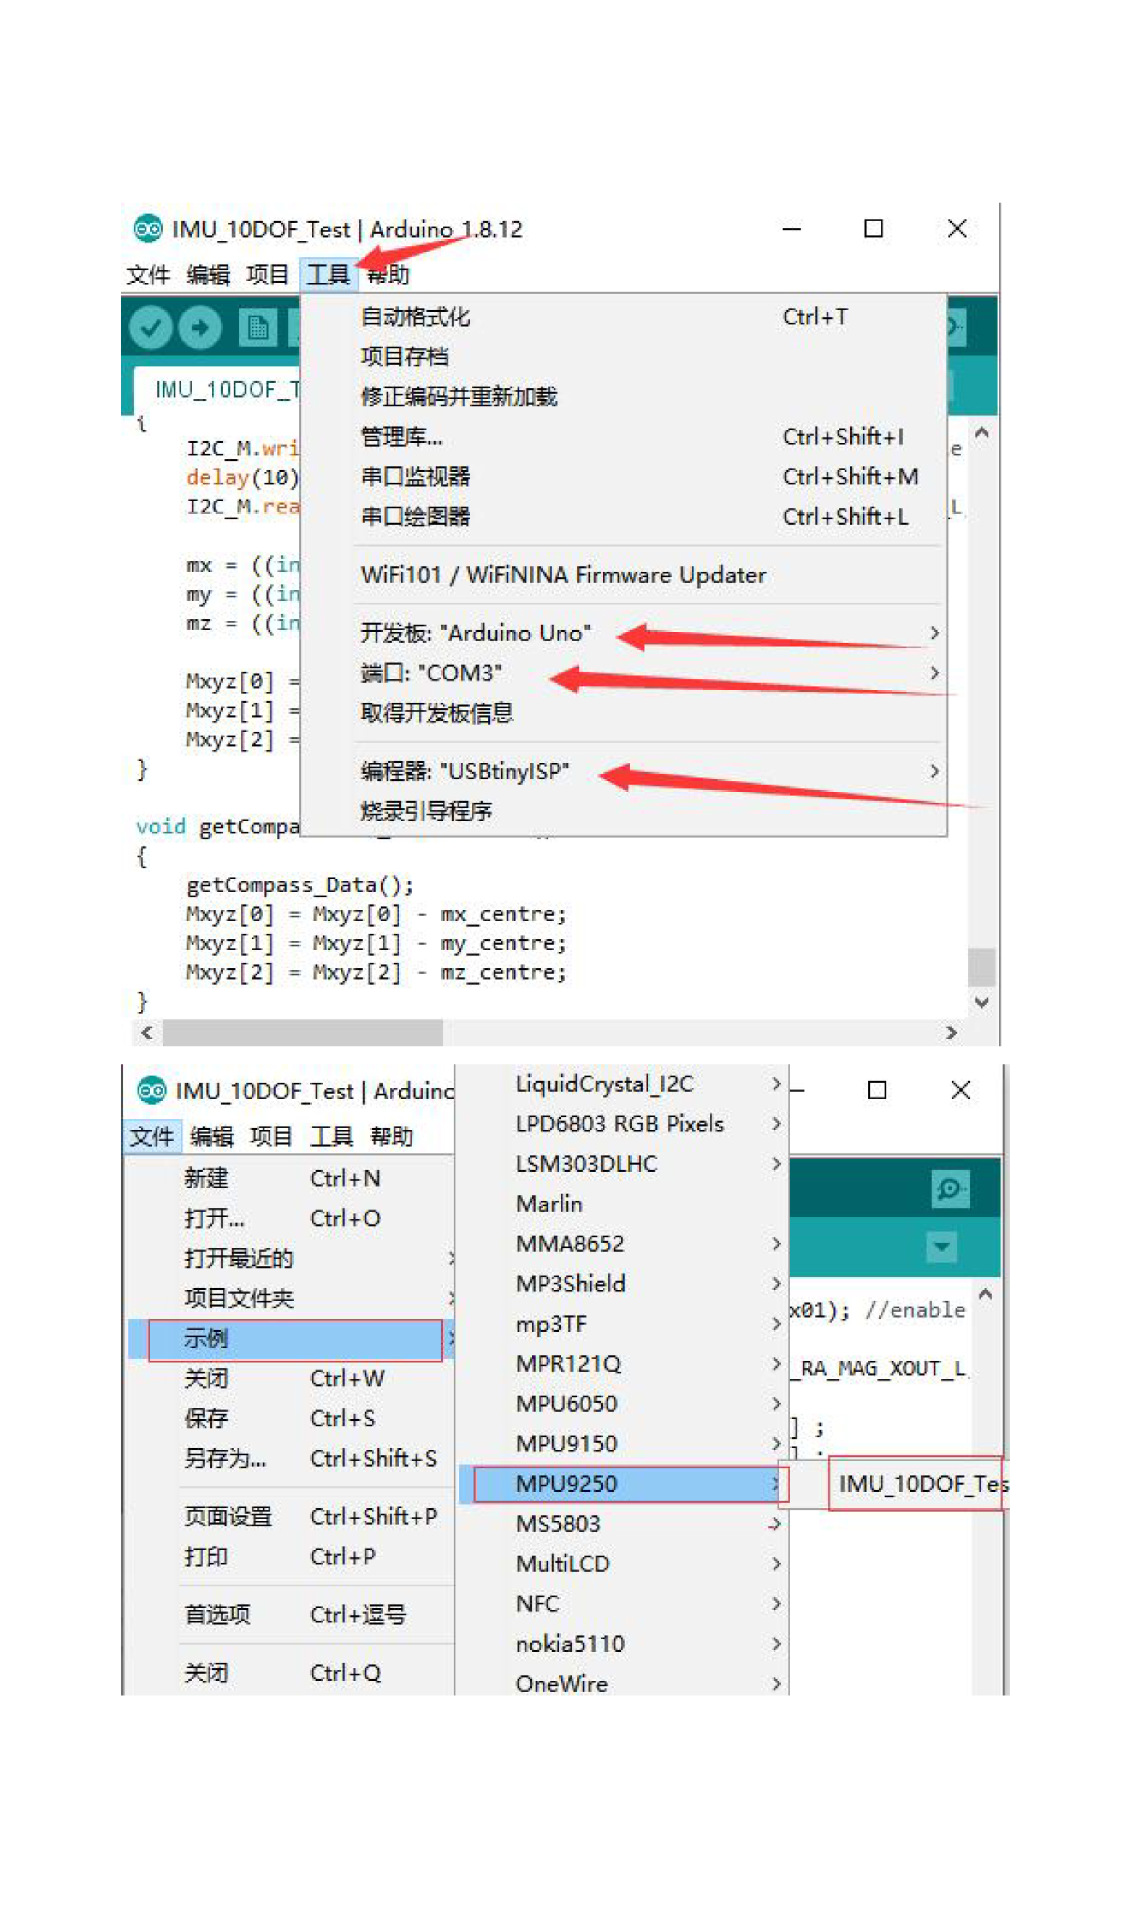
Task: Open 页面设置 from the file menu
Action: click(x=291, y=1517)
